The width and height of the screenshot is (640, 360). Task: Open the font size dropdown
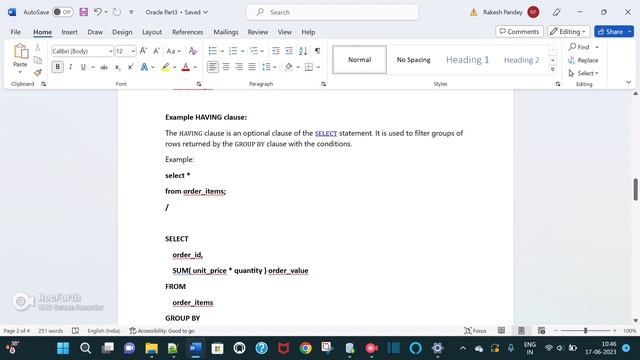[x=133, y=51]
